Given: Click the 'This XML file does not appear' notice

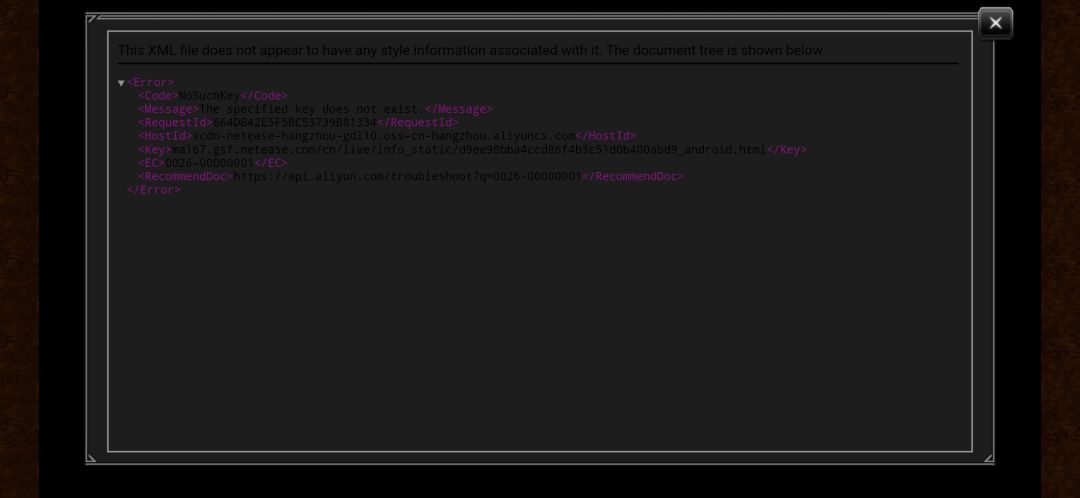Looking at the screenshot, I should 471,50.
